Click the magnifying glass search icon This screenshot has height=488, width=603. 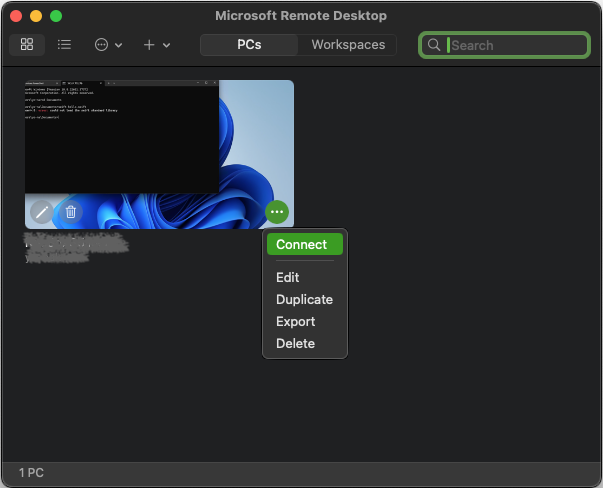(434, 45)
